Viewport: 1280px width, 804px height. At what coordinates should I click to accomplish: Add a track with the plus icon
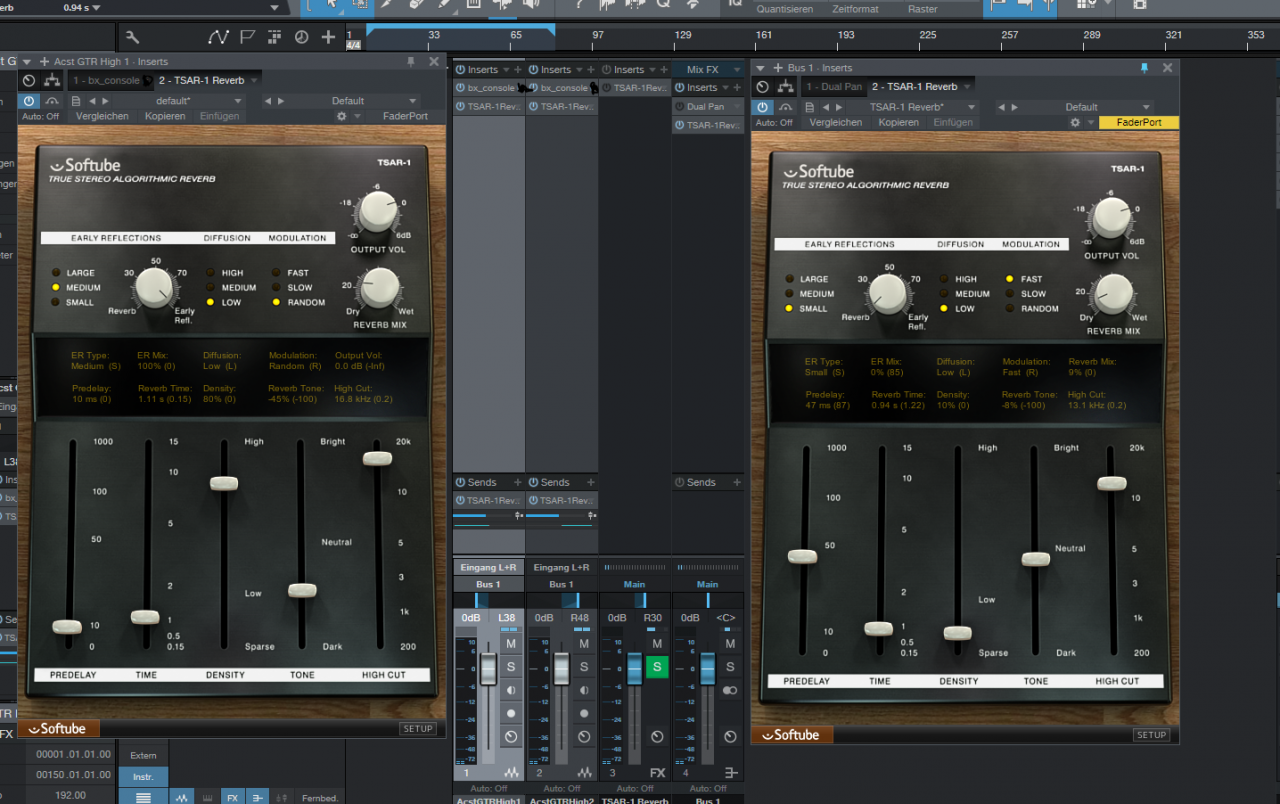tap(328, 38)
